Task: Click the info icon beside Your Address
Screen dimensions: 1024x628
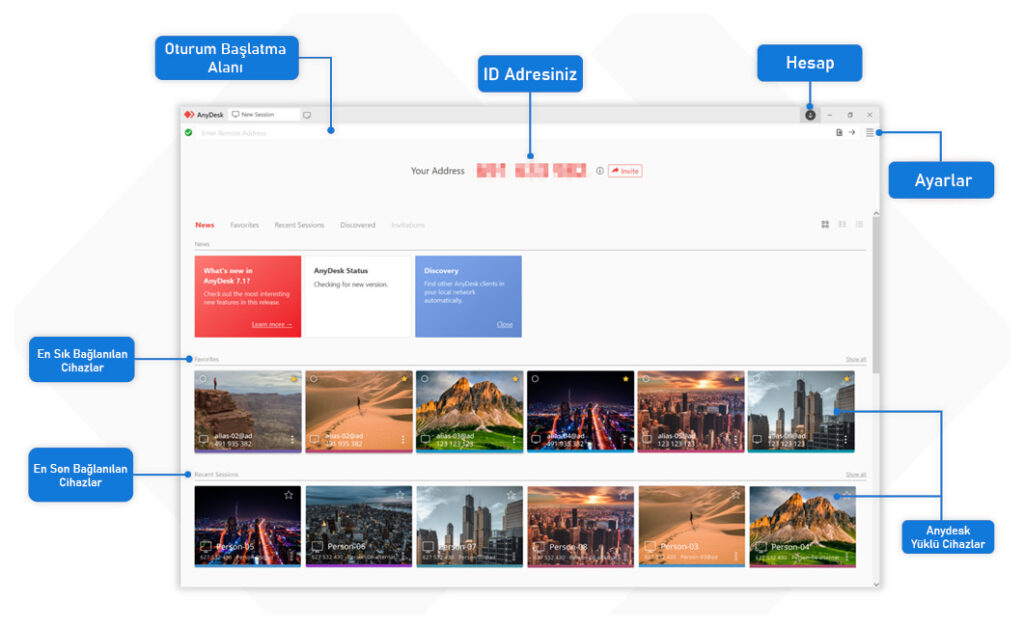Action: (x=599, y=171)
